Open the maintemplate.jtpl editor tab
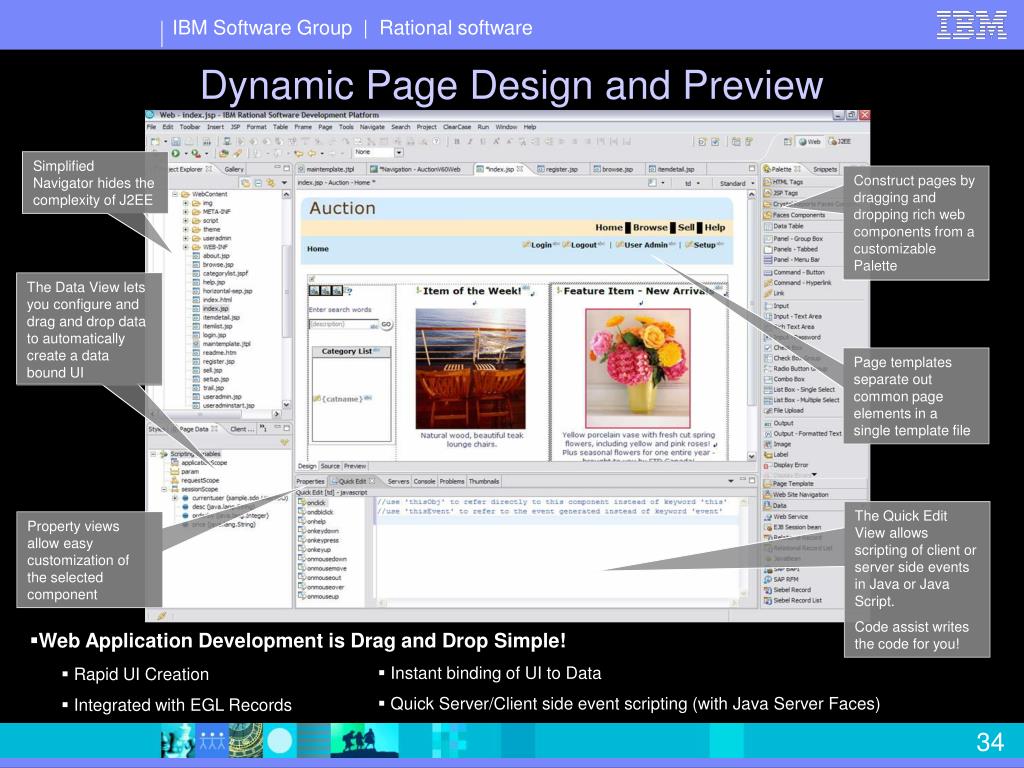 [326, 169]
